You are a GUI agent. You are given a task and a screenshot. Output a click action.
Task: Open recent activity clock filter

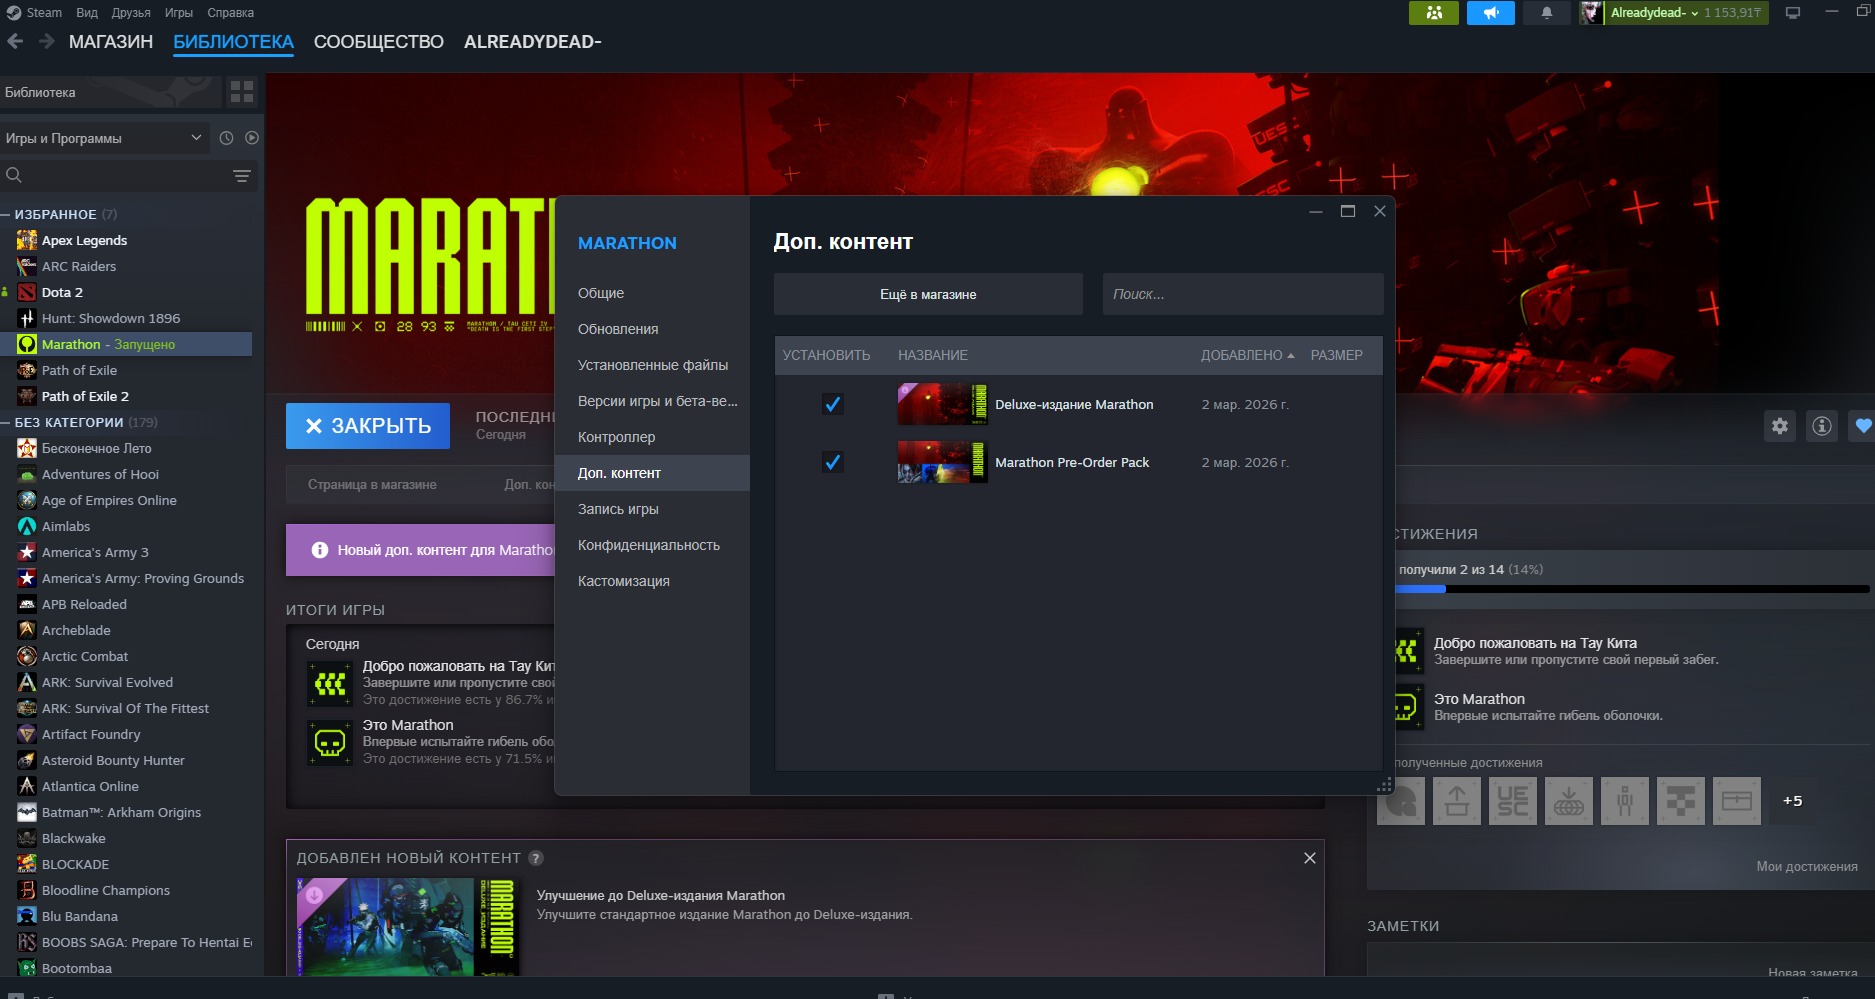pyautogui.click(x=226, y=138)
